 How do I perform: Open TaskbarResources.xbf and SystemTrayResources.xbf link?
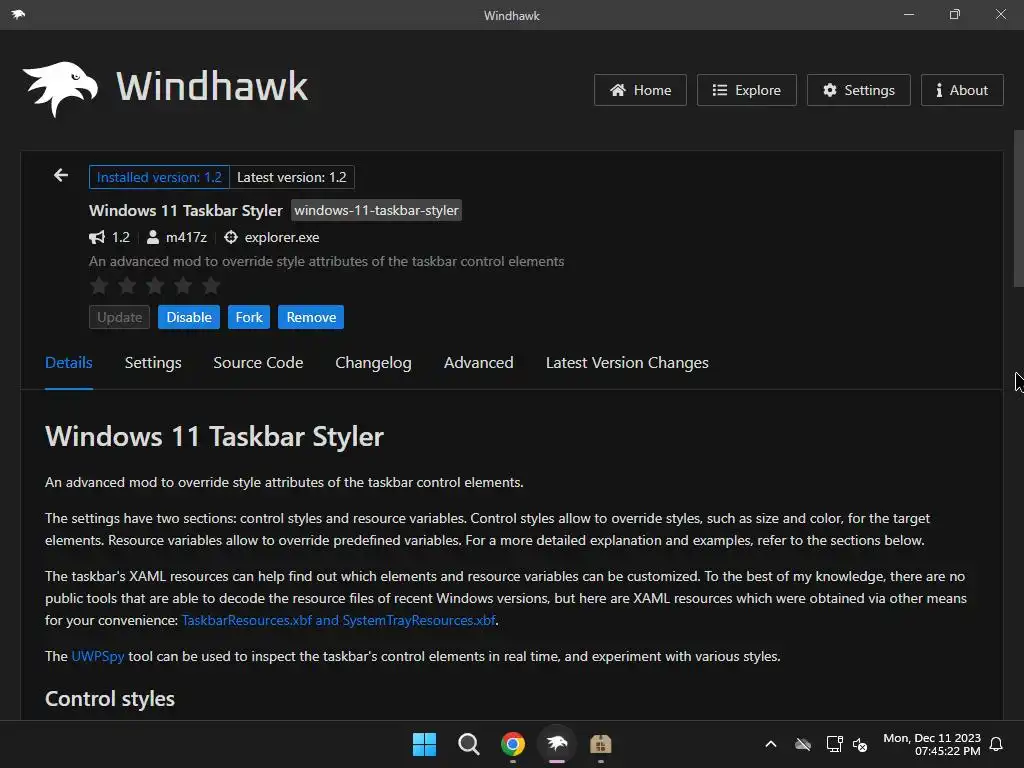[x=338, y=620]
